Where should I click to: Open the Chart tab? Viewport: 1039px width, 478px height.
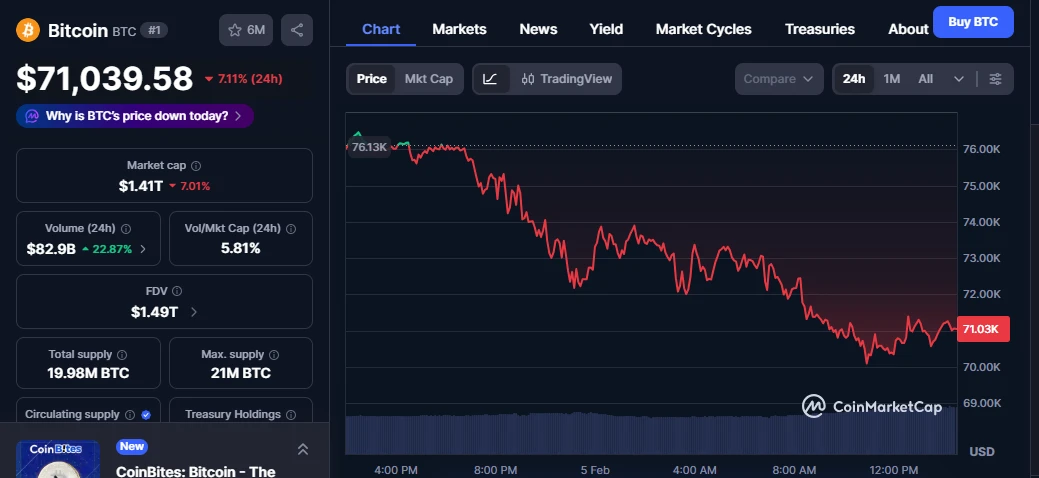point(381,29)
